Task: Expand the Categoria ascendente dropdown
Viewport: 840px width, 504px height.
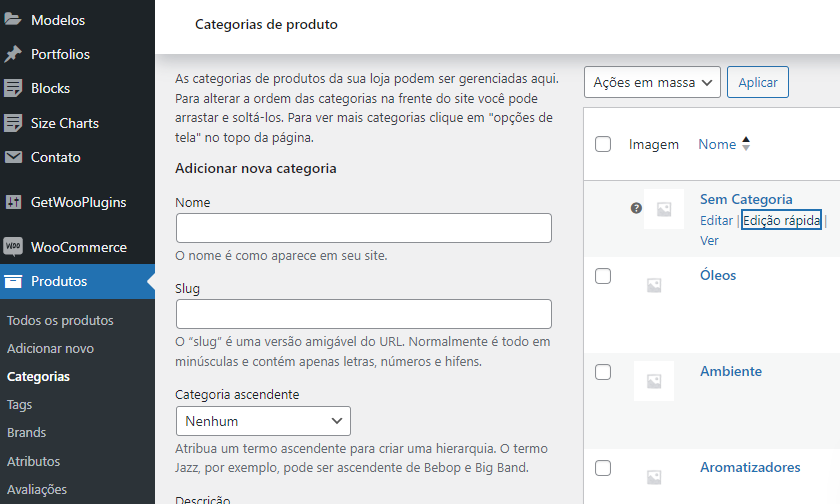Action: (x=263, y=421)
